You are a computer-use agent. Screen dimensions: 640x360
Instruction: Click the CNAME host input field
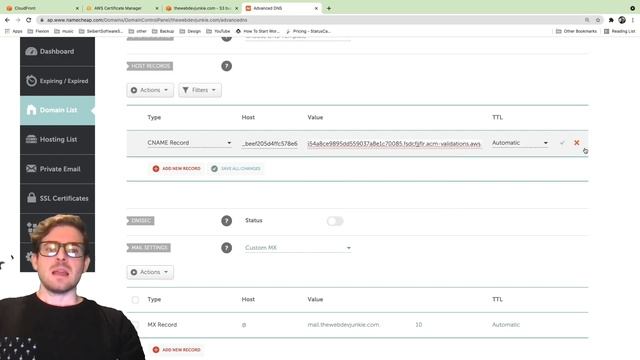[270, 144]
